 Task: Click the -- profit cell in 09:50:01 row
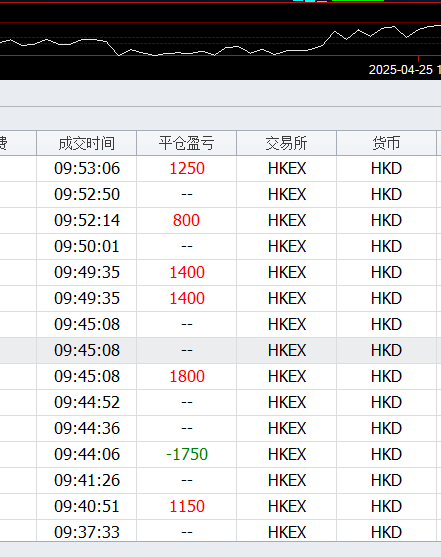tap(187, 246)
